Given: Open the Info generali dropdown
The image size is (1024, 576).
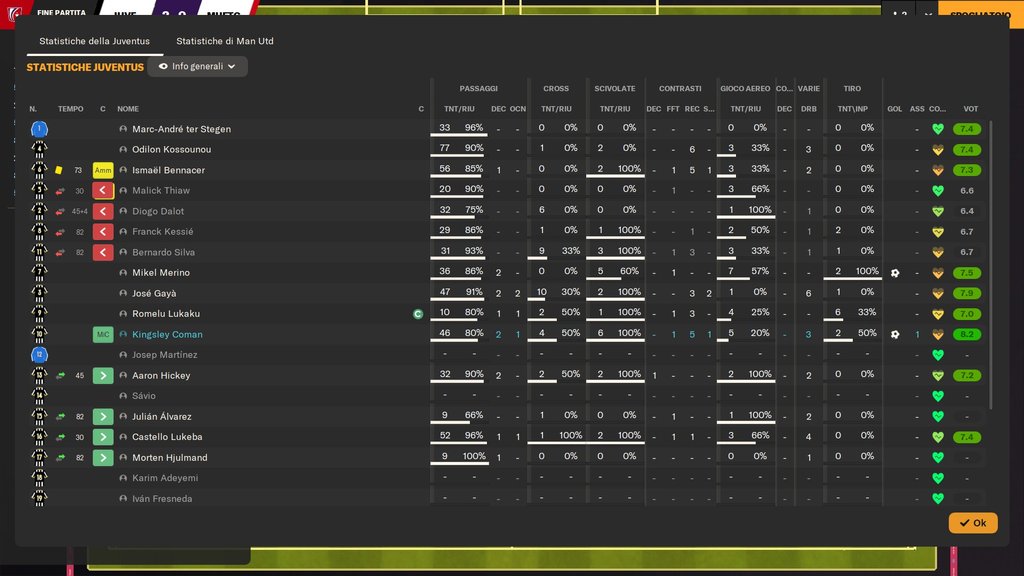Looking at the screenshot, I should point(197,67).
